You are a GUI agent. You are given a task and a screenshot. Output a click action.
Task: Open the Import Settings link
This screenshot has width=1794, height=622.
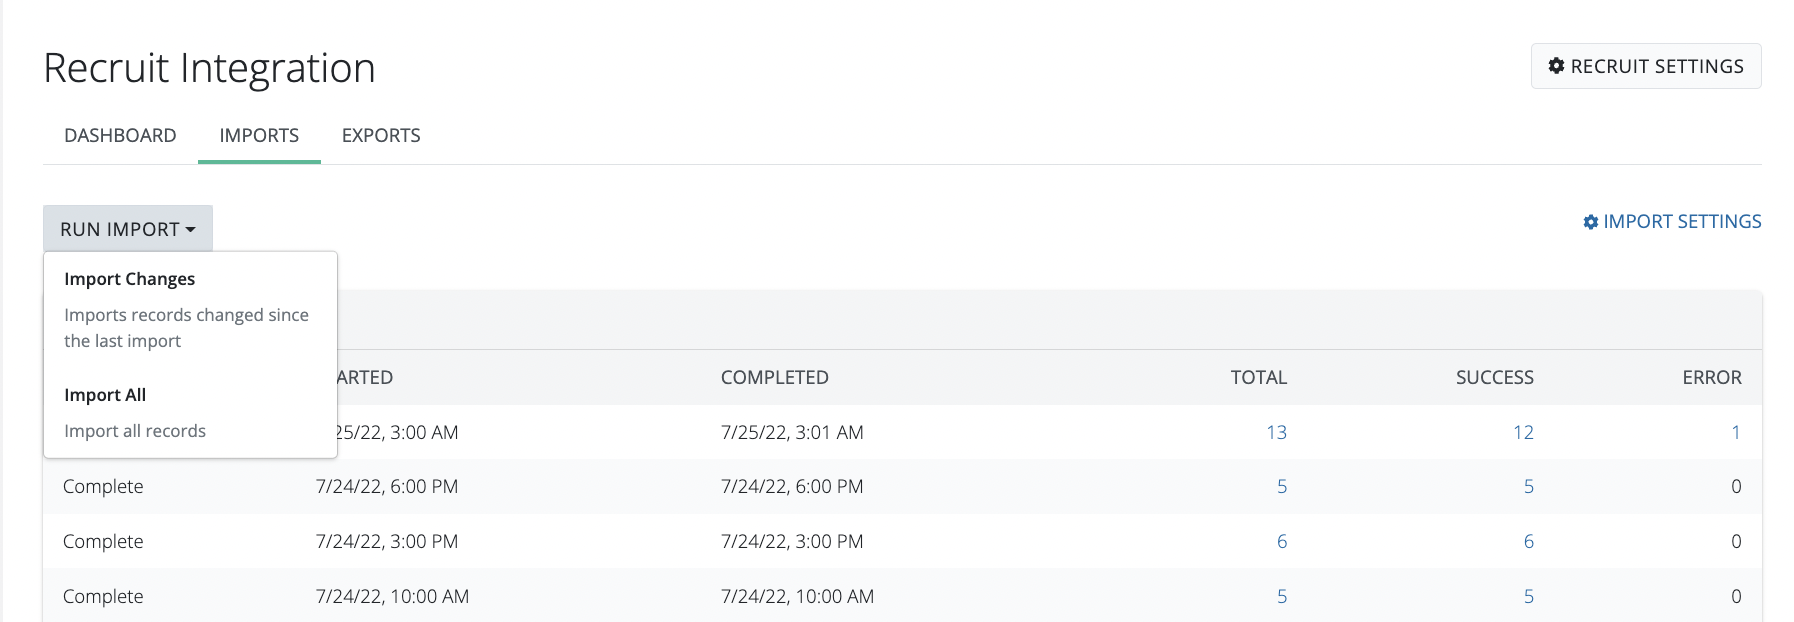point(1682,222)
